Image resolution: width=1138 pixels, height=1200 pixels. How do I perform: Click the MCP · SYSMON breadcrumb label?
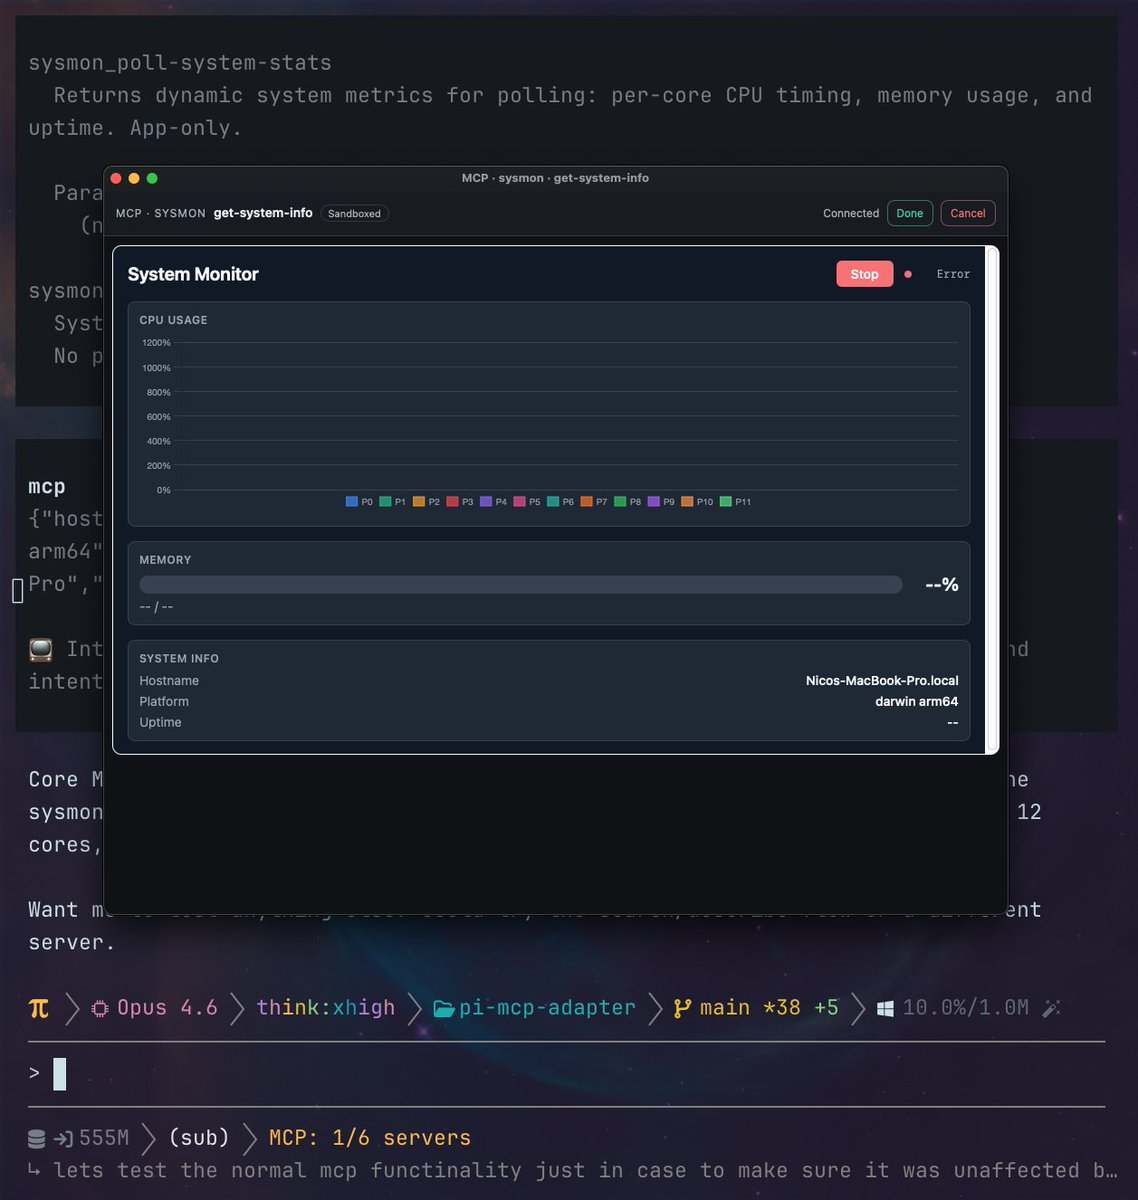[160, 213]
